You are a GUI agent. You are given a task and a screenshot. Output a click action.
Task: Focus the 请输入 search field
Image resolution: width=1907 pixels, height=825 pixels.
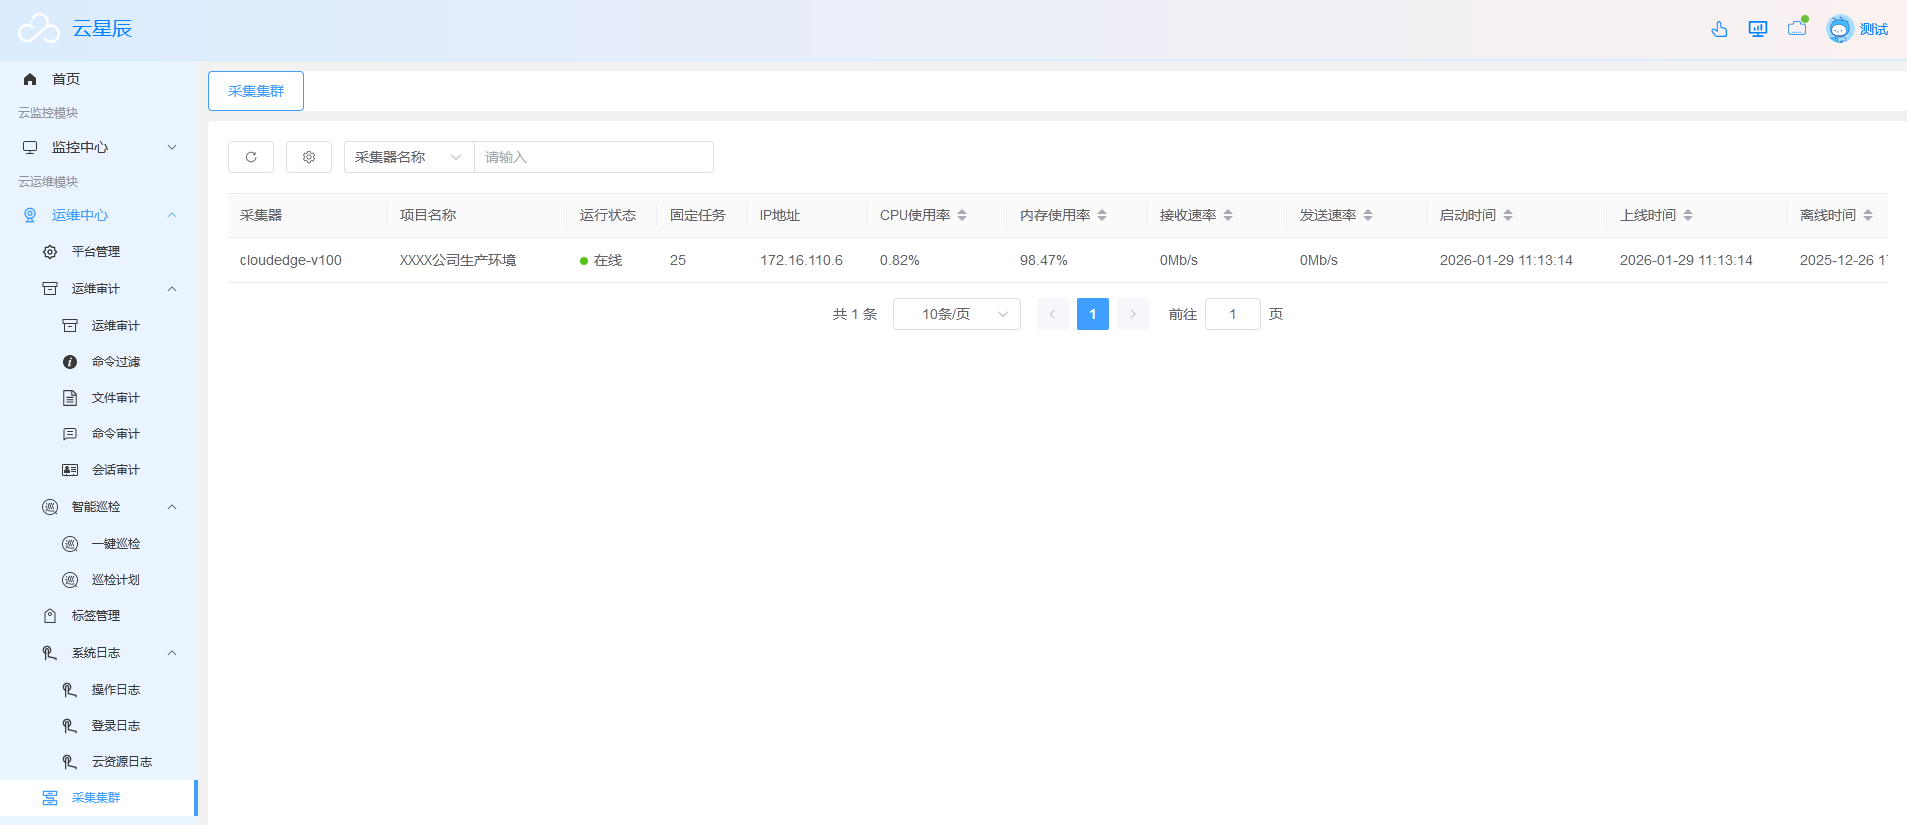point(594,157)
